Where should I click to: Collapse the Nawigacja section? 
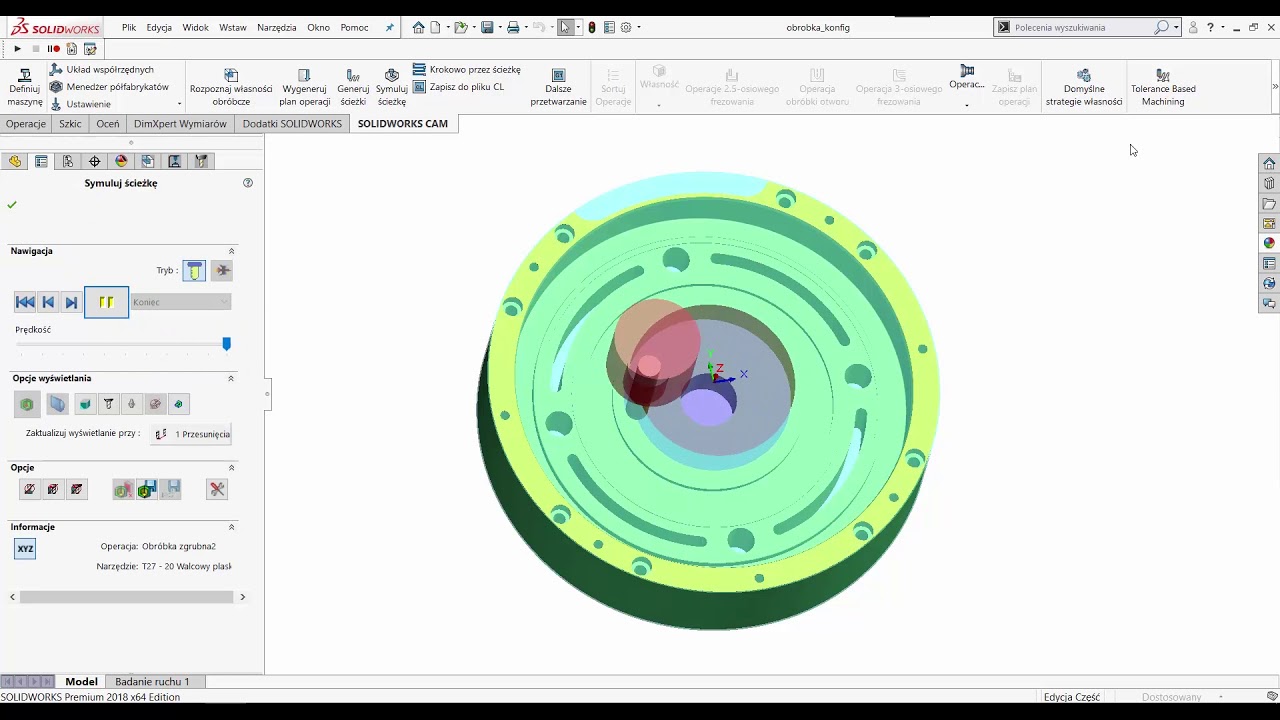point(231,251)
